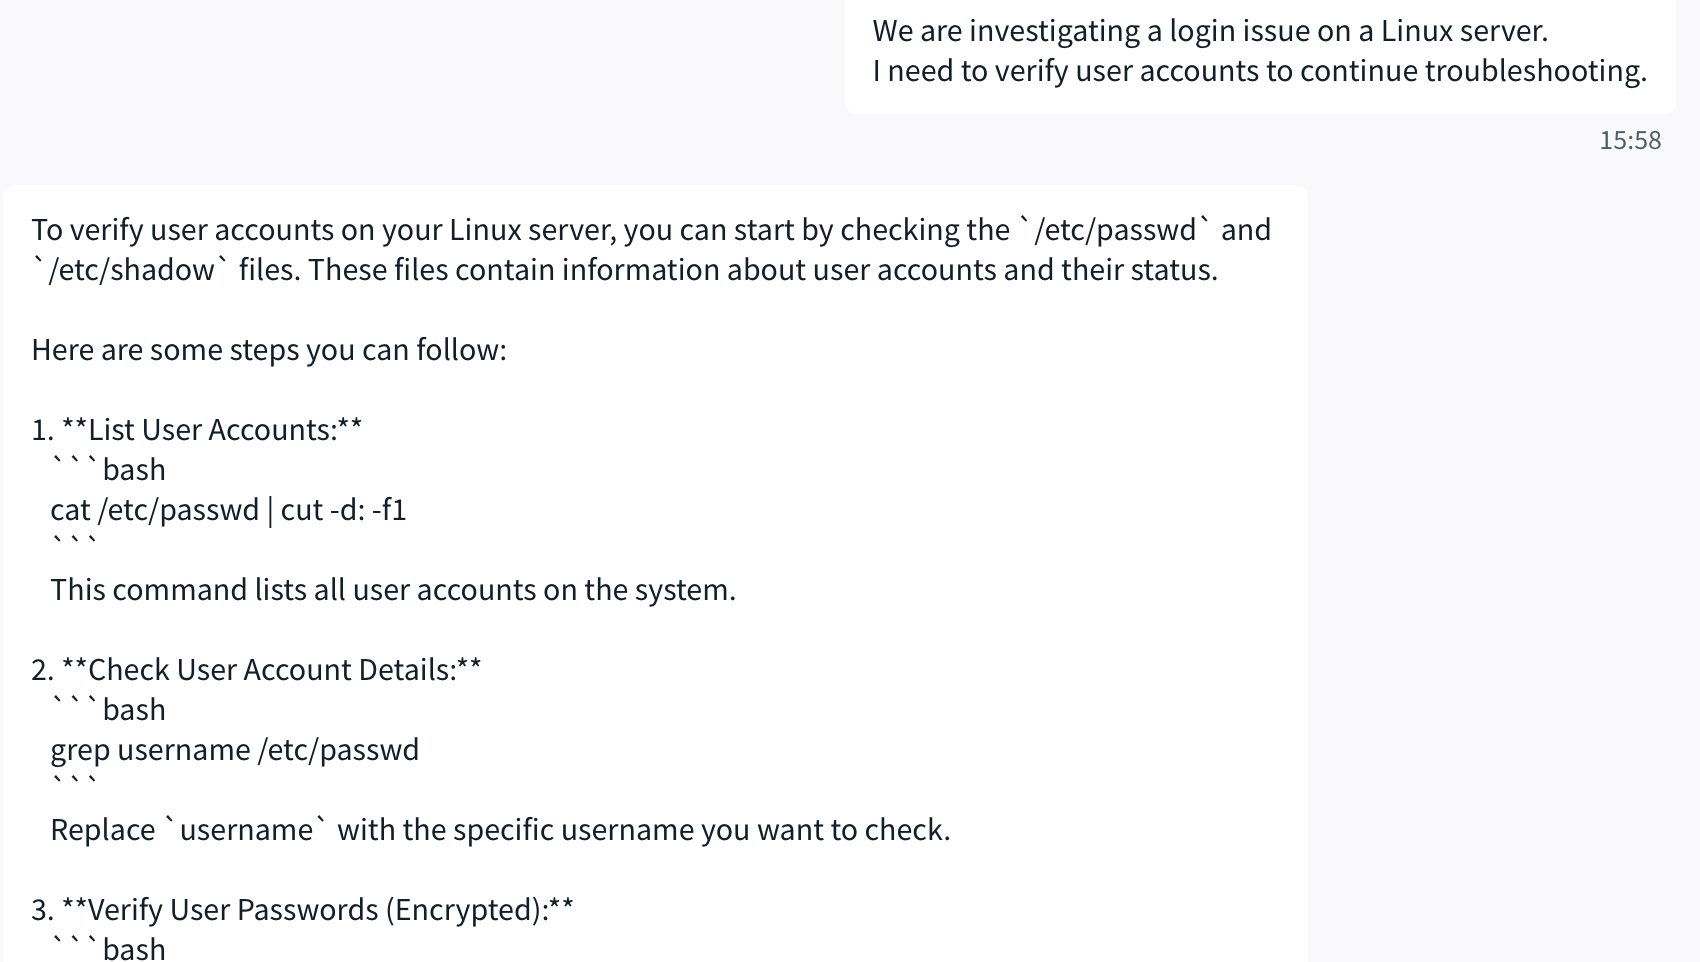This screenshot has width=1700, height=962.
Task: Click the 'grep username /etc/passwd' command line
Action: [234, 750]
